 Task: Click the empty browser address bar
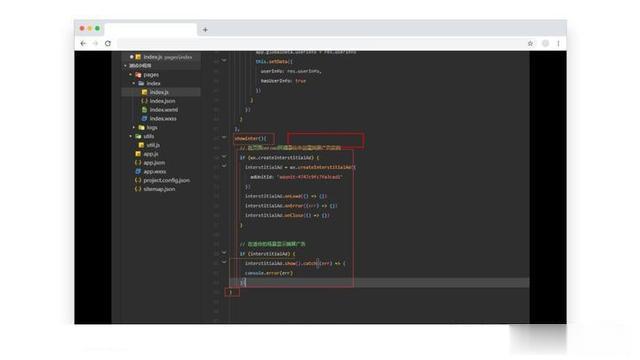pos(320,43)
